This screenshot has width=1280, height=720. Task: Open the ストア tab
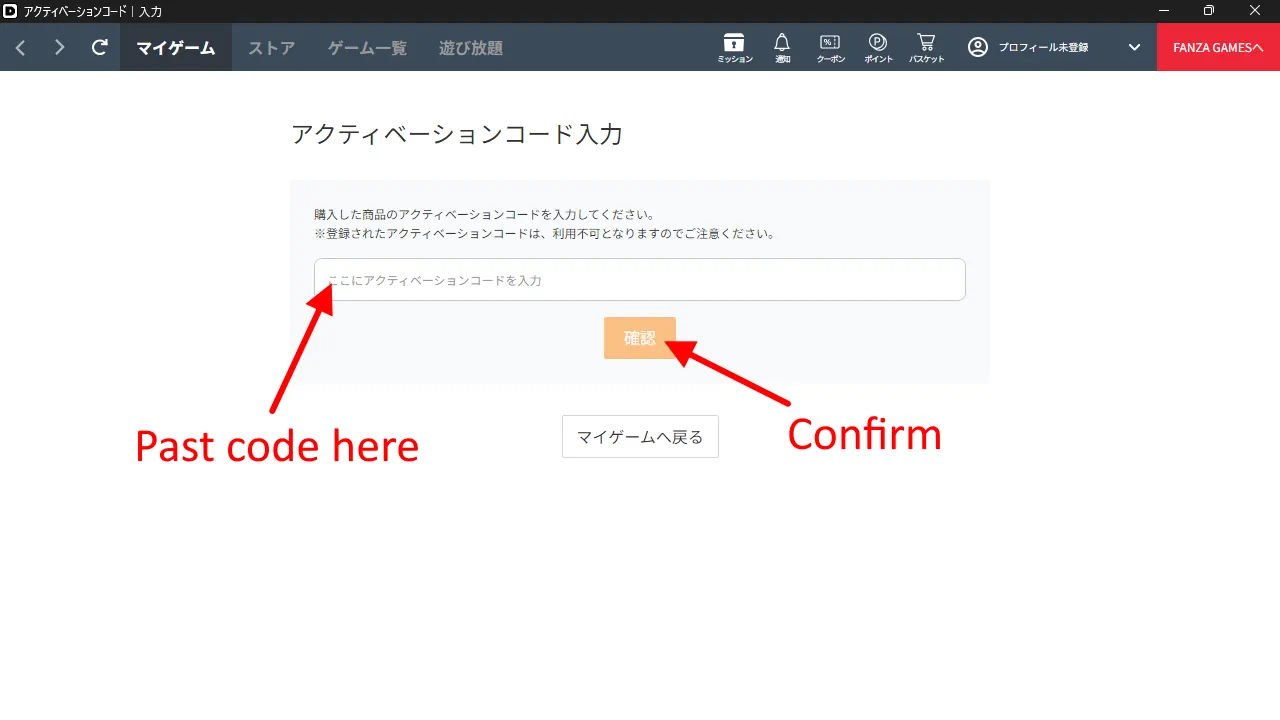point(271,47)
